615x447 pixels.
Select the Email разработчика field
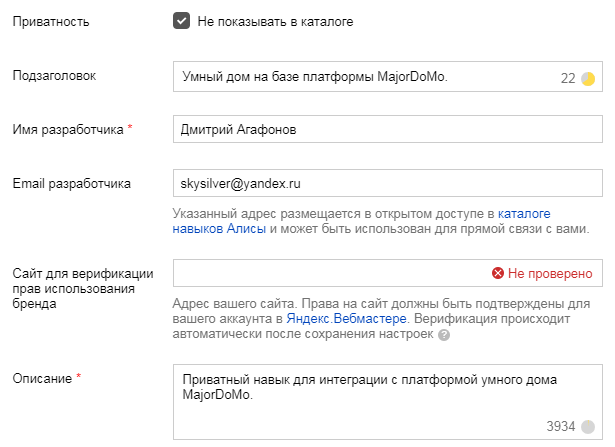pos(386,184)
